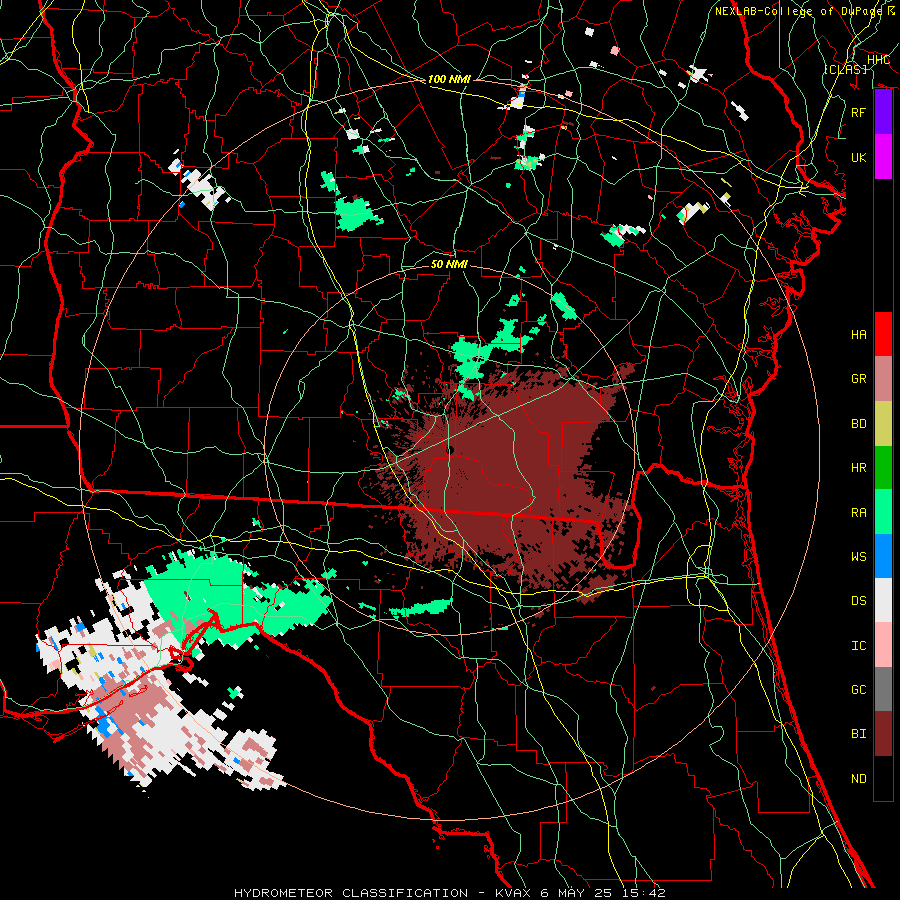Image resolution: width=900 pixels, height=900 pixels.
Task: Select the BD yellow legend block
Action: (883, 424)
